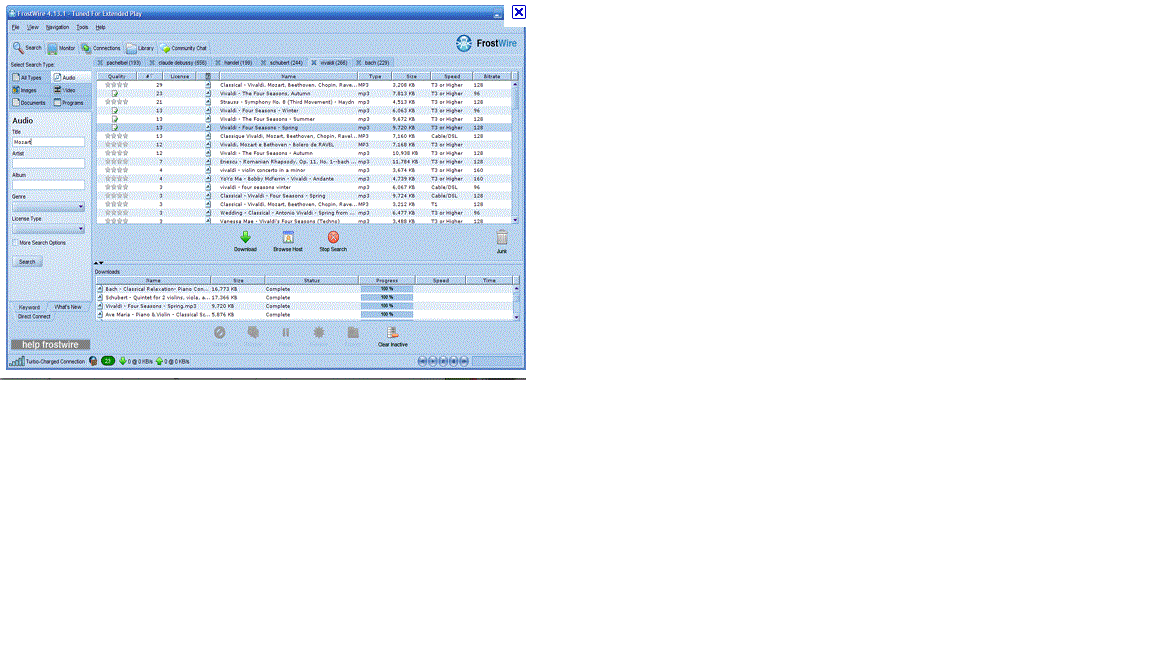1152x648 pixels.
Task: Click the Album input field
Action: (x=48, y=185)
